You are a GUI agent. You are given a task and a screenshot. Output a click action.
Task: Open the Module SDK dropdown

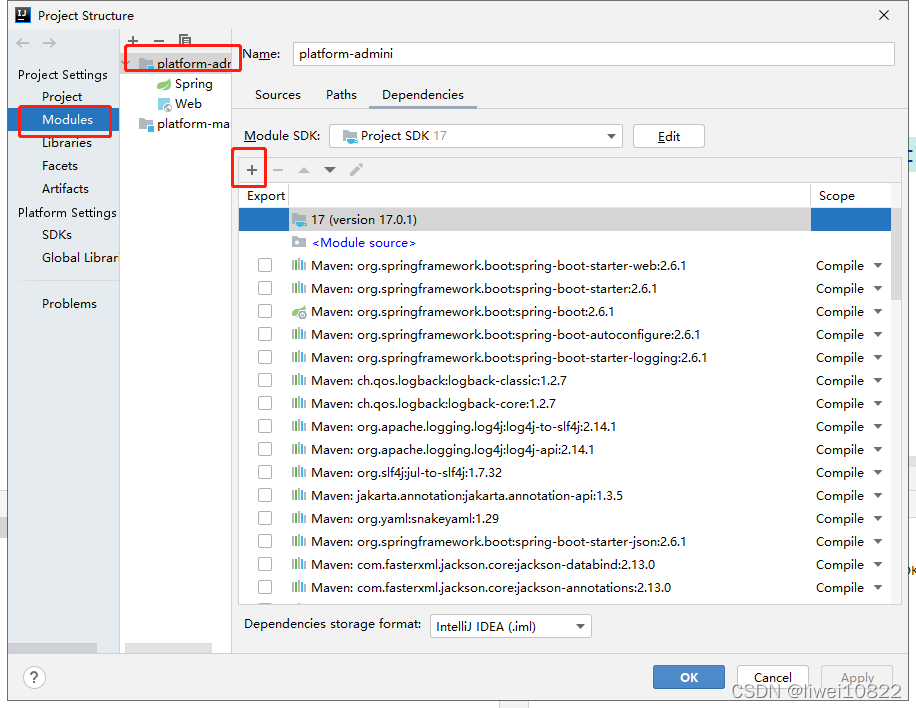coord(476,136)
